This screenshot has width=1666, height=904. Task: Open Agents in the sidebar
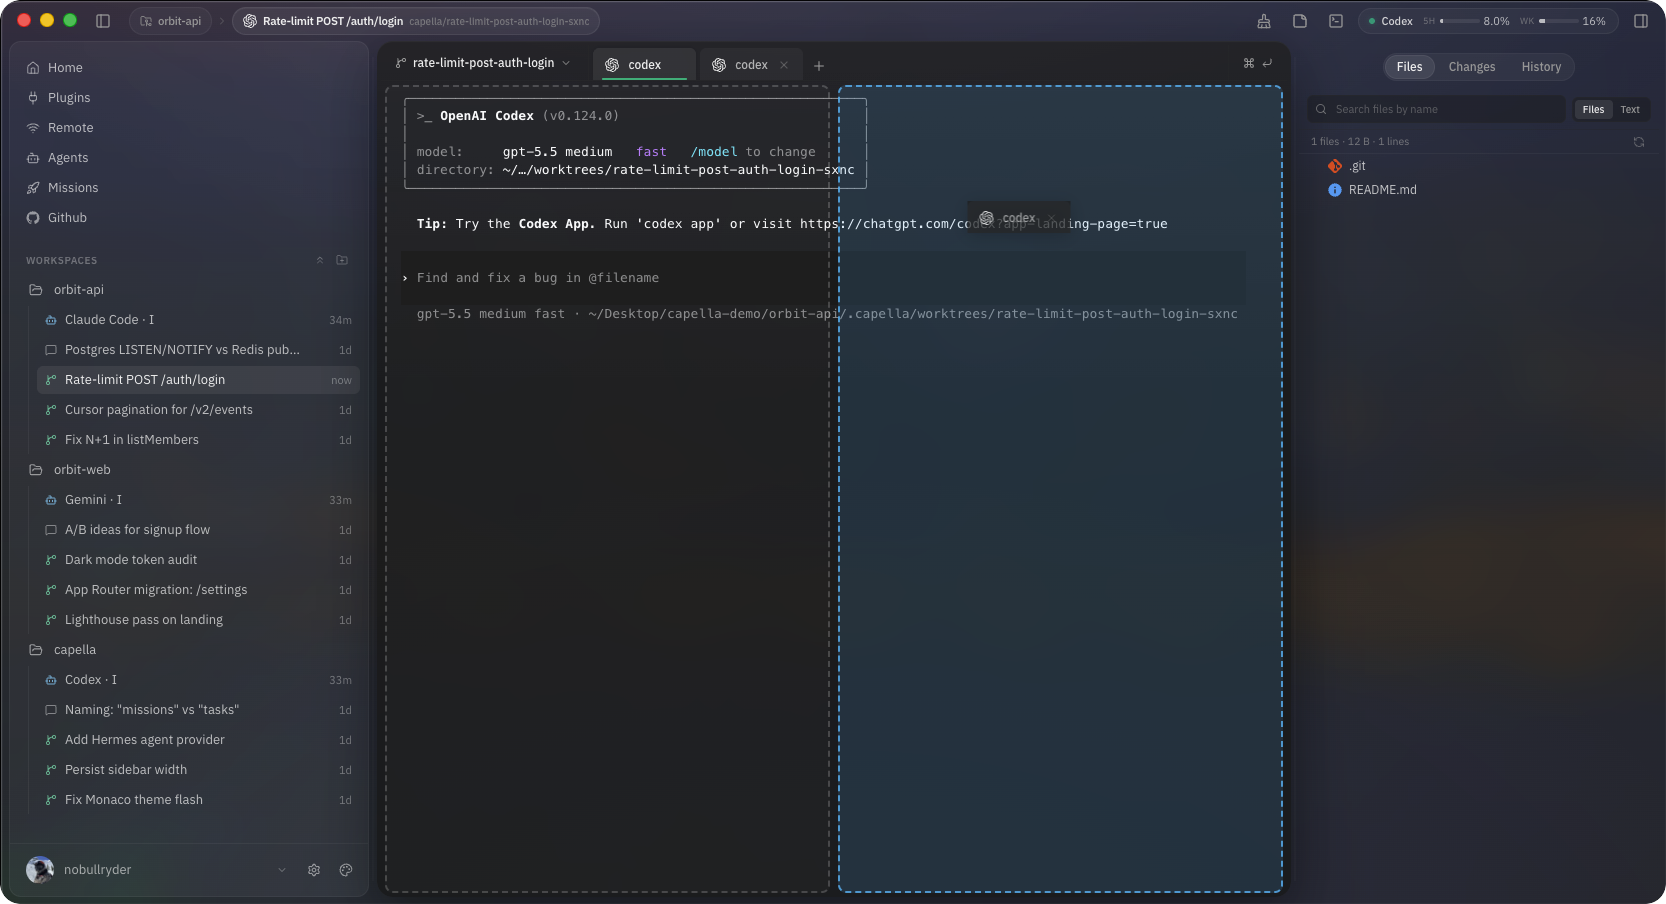coord(68,158)
